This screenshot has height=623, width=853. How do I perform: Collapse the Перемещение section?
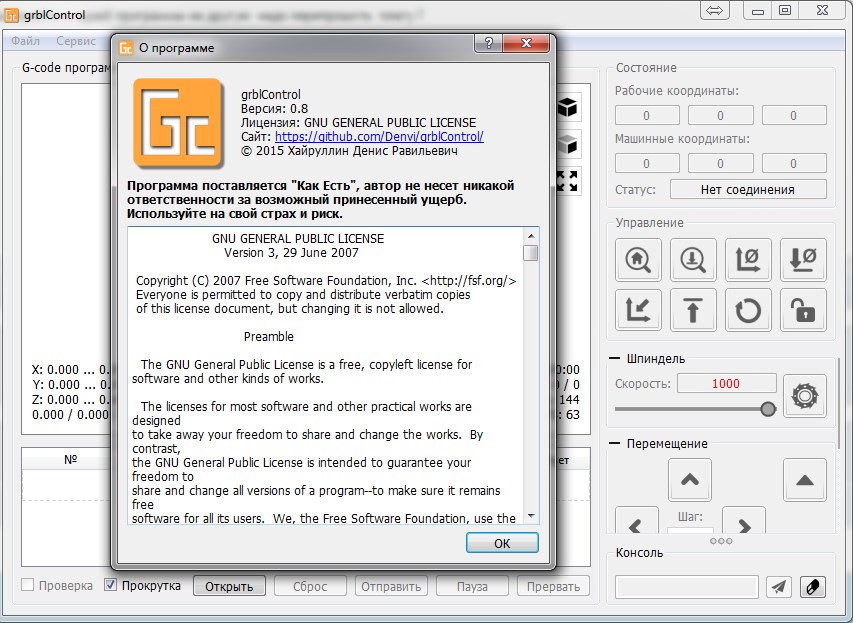[615, 443]
